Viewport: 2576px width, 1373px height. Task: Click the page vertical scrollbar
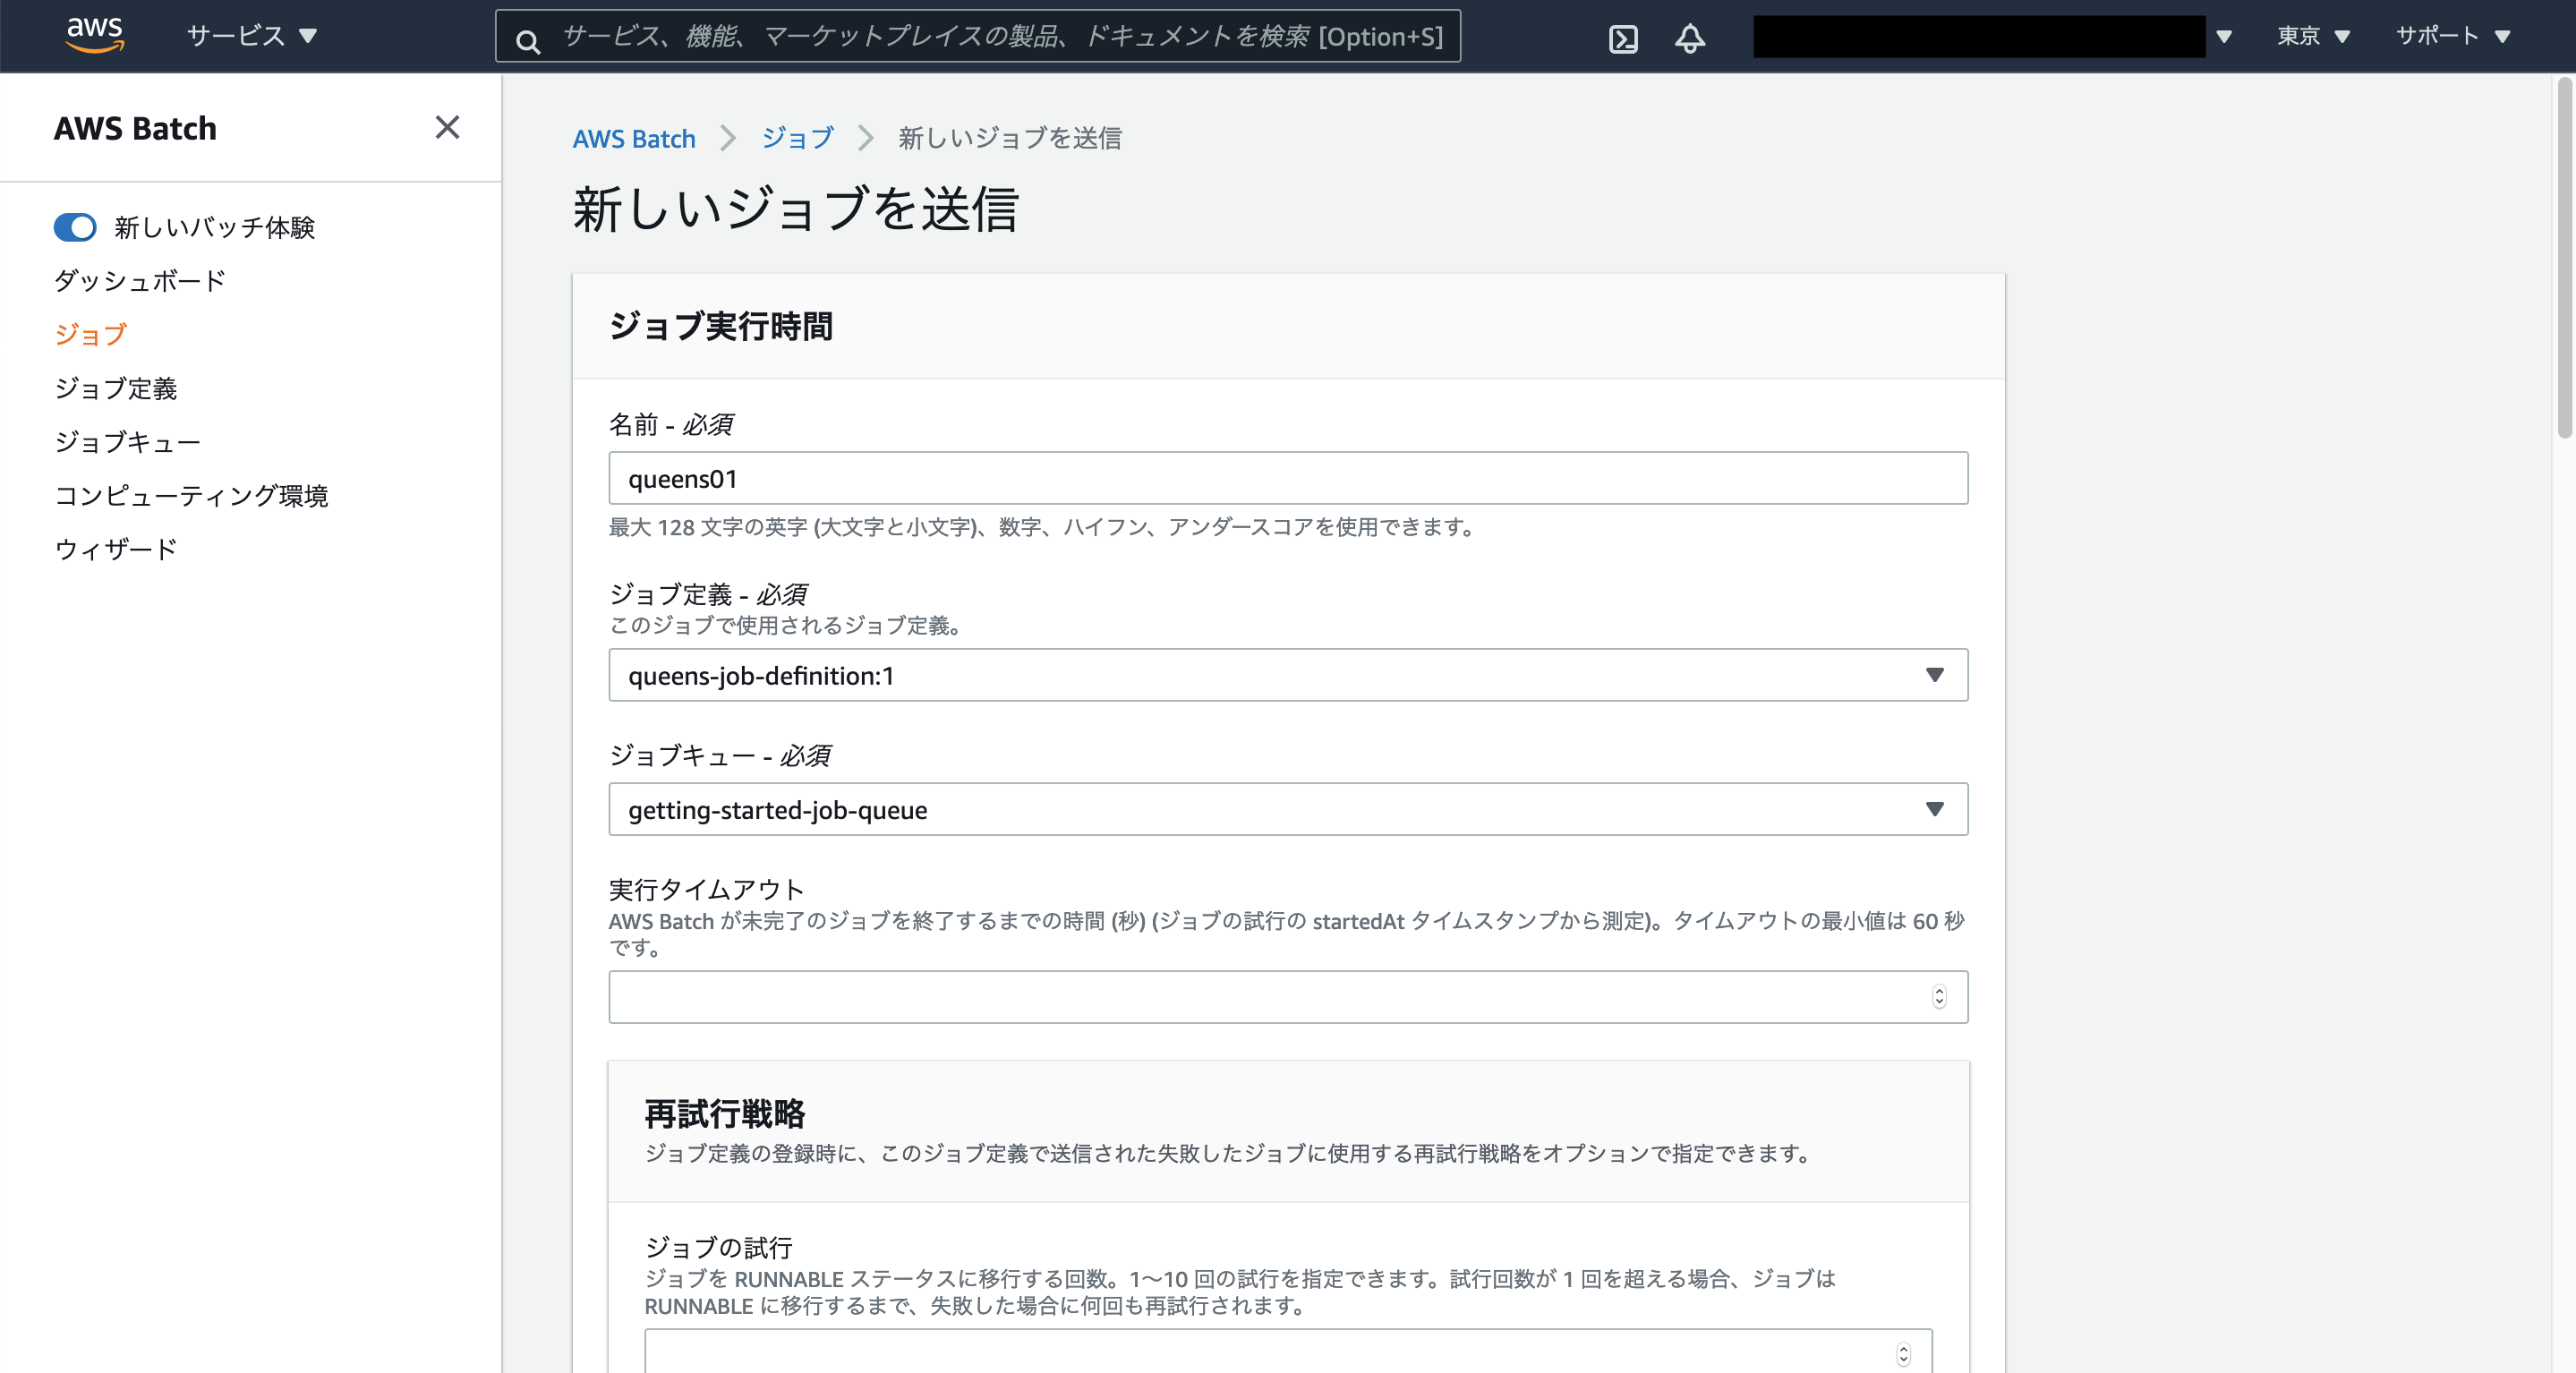click(2565, 258)
